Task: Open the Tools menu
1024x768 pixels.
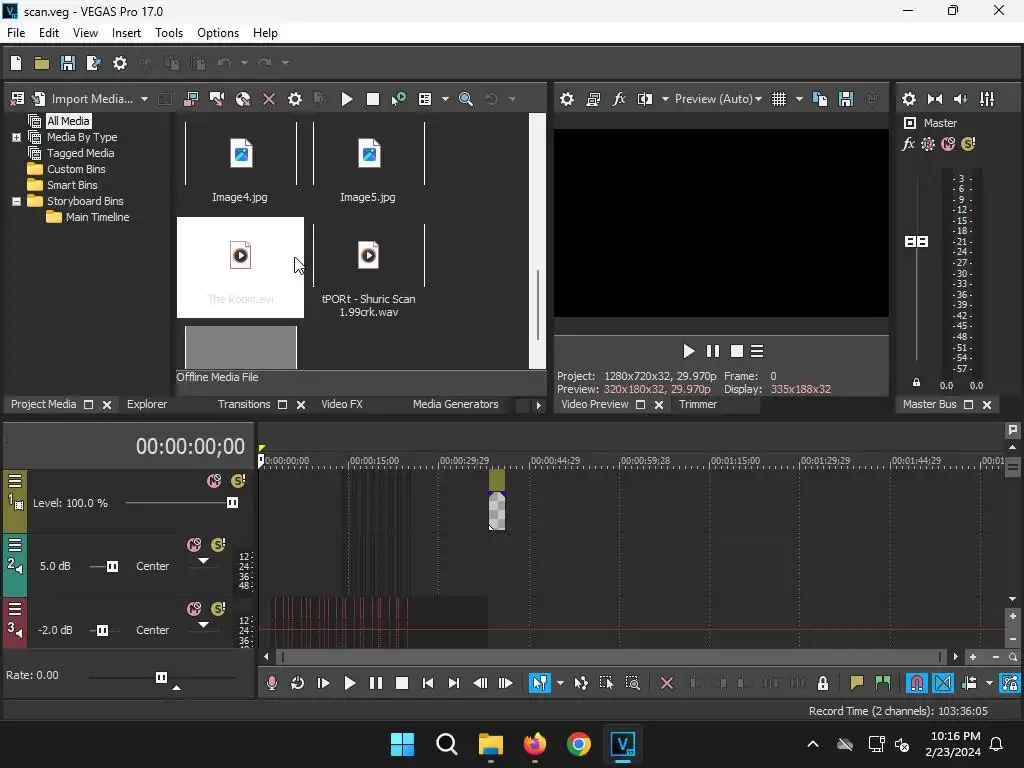Action: (x=168, y=33)
